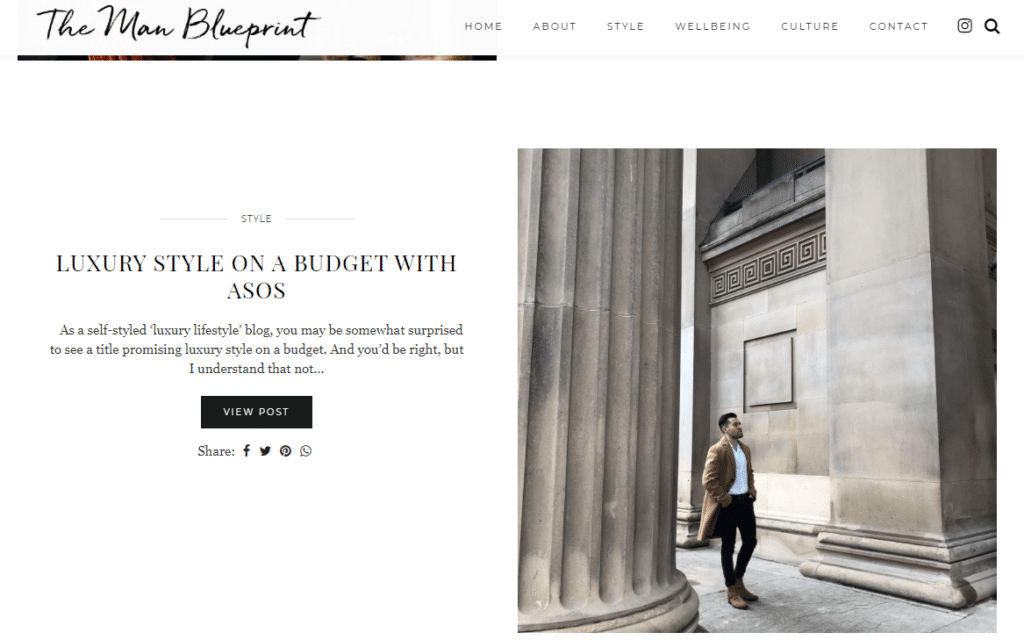The height and width of the screenshot is (640, 1024).
Task: Click the image strip under the logo
Action: [x=257, y=57]
